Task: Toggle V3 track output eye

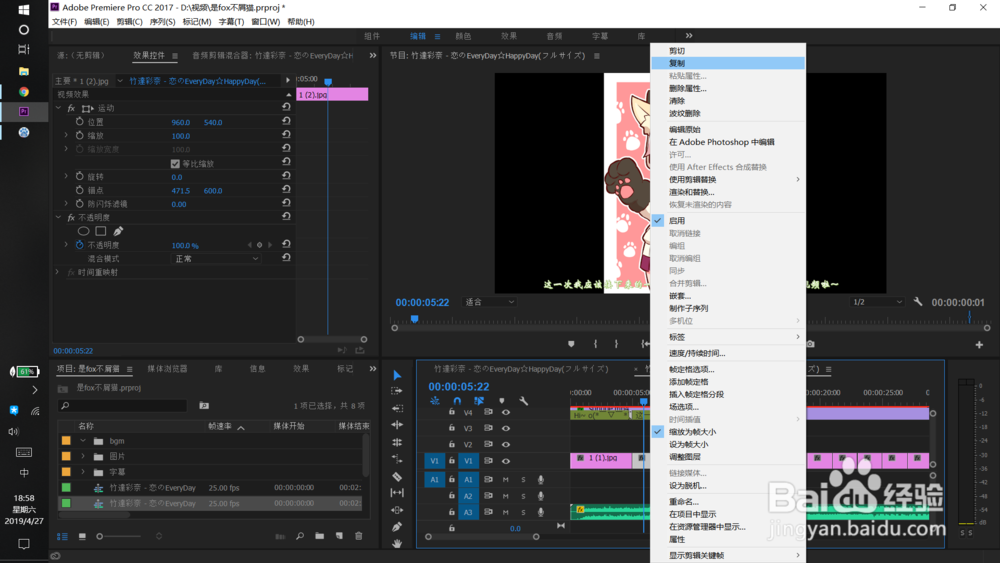Action: click(506, 428)
